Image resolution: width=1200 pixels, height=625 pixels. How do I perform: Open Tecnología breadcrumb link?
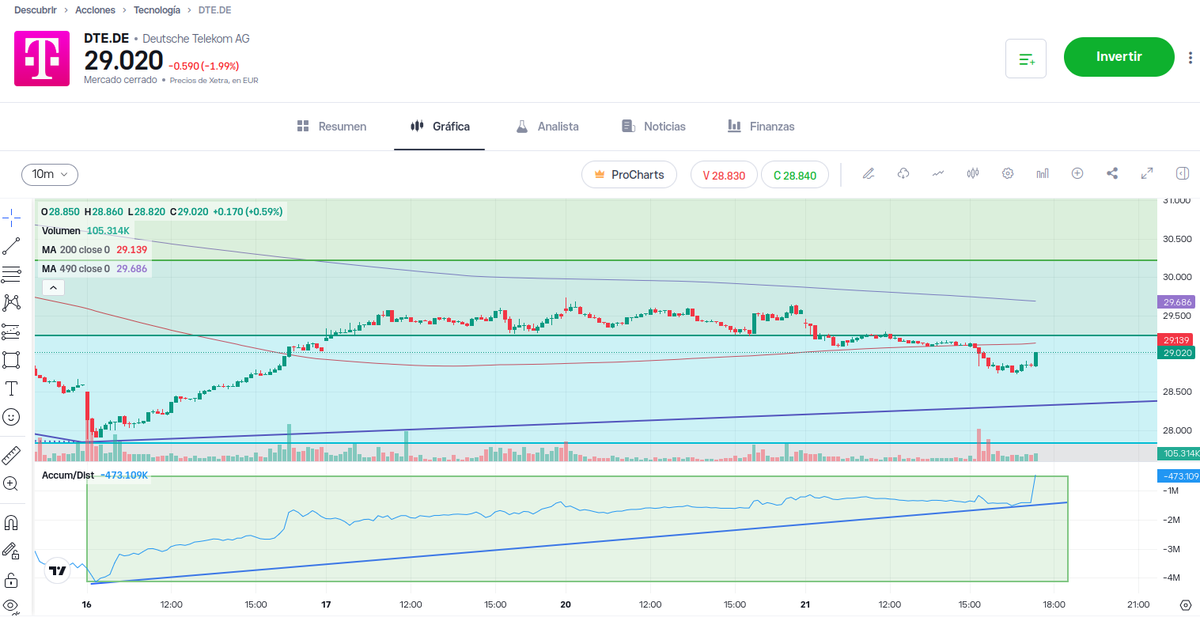[x=157, y=9]
